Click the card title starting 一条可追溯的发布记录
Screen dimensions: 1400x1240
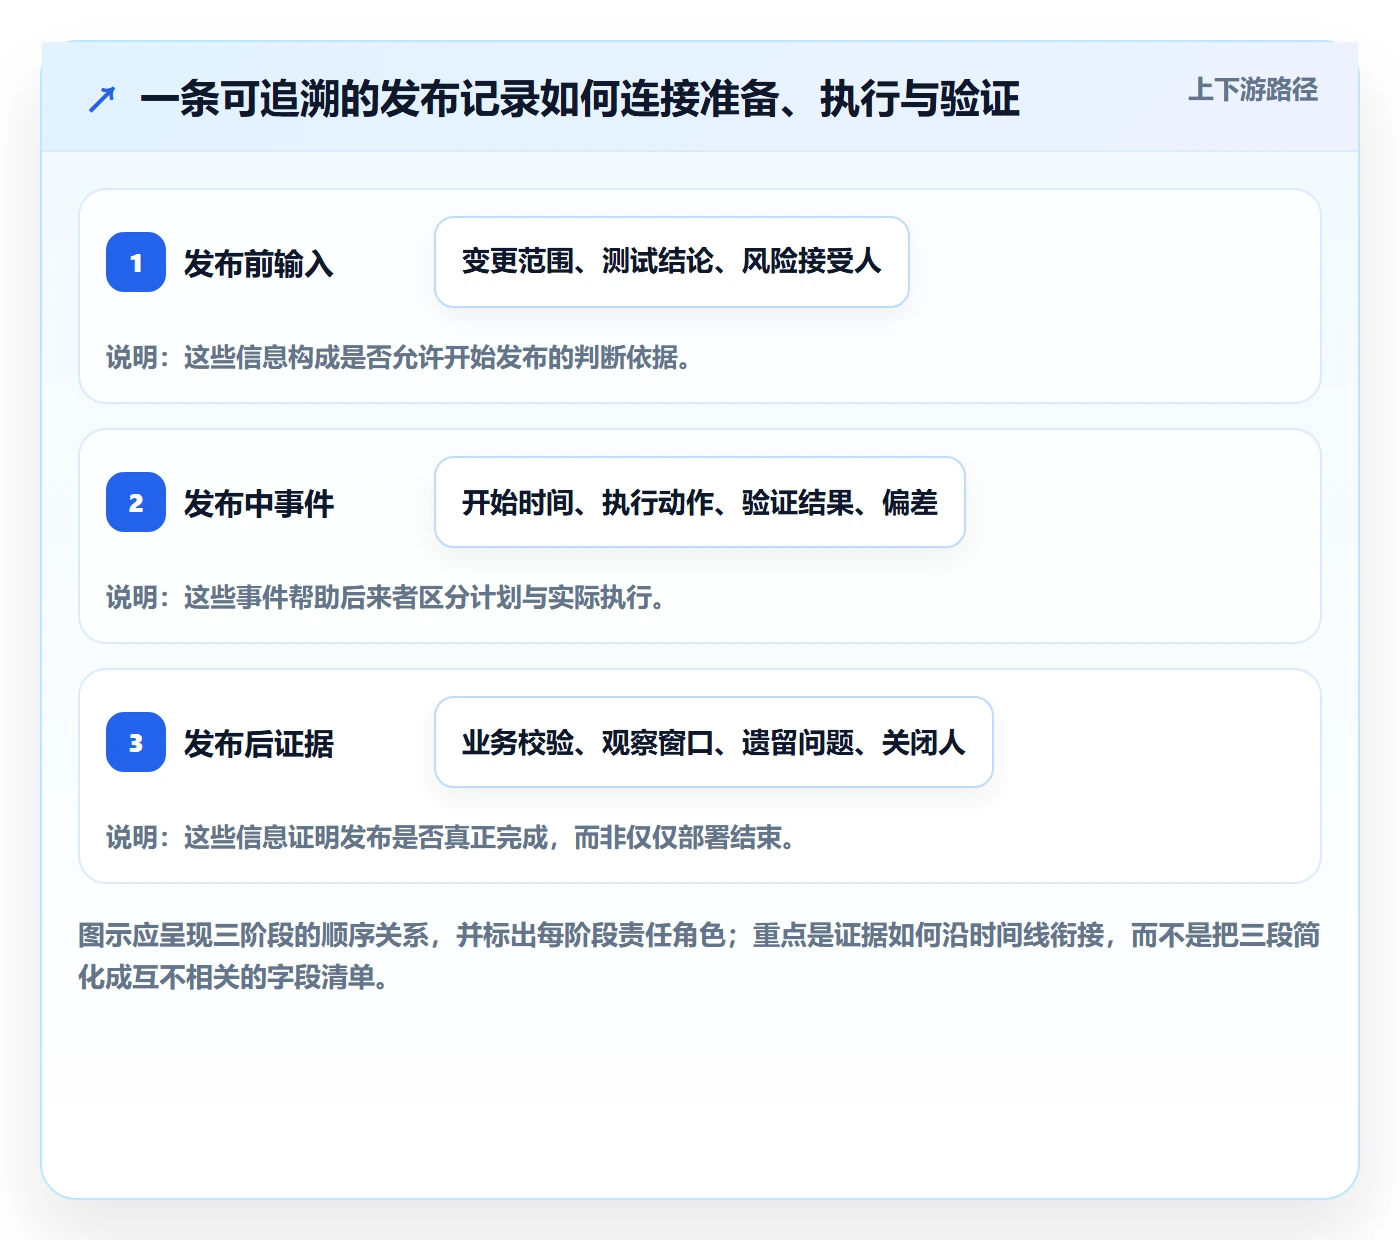580,99
